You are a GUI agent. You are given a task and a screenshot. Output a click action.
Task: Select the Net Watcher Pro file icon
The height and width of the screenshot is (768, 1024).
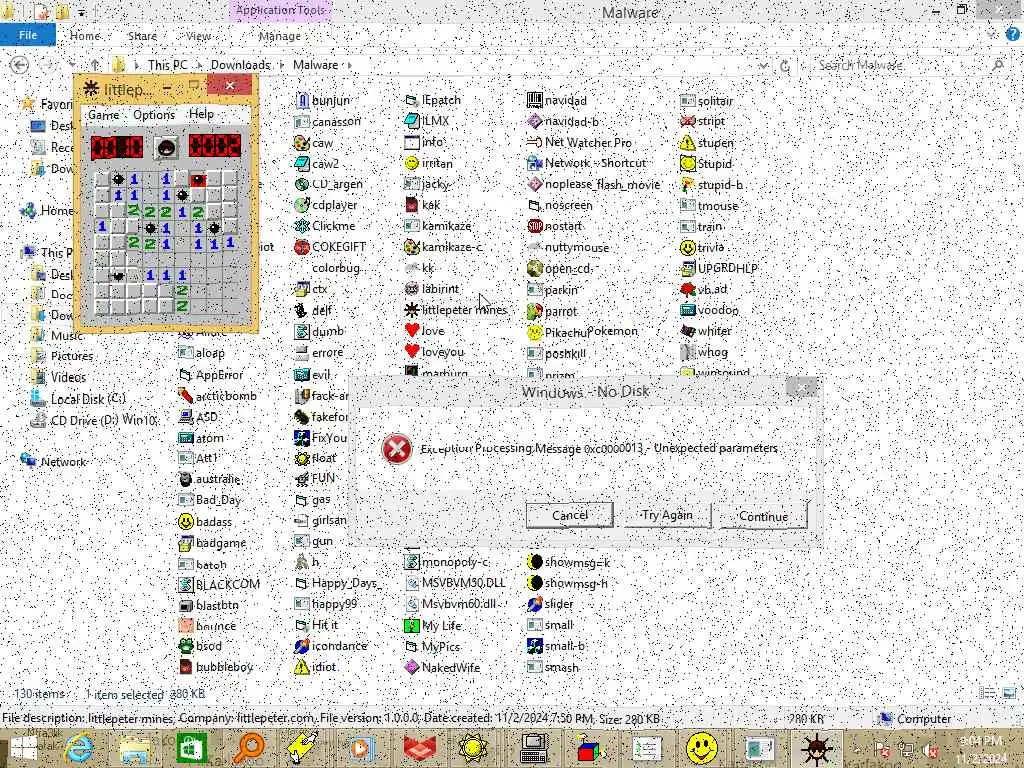coord(535,142)
